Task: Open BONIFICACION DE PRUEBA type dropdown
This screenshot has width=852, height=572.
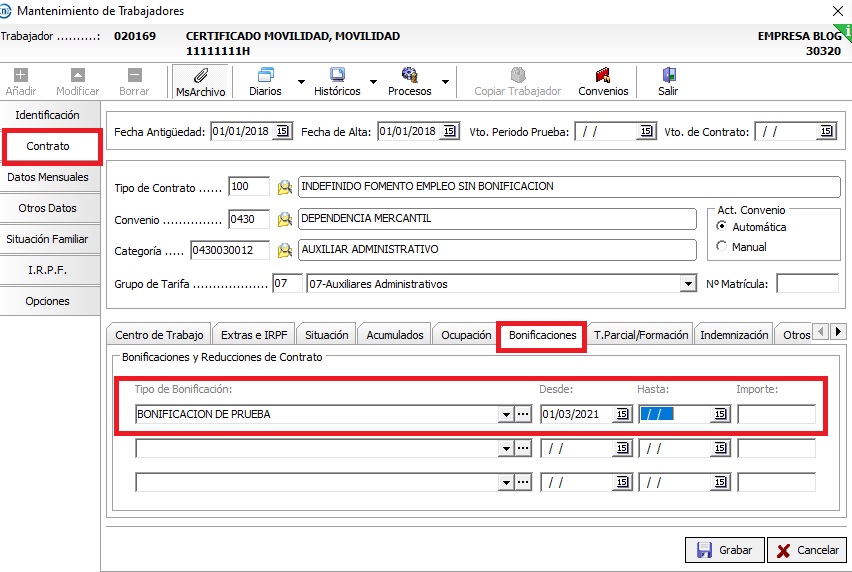Action: [x=506, y=414]
